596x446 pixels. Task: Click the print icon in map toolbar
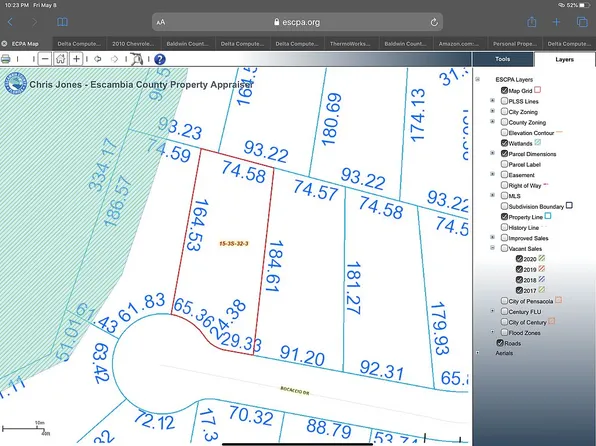pos(5,59)
